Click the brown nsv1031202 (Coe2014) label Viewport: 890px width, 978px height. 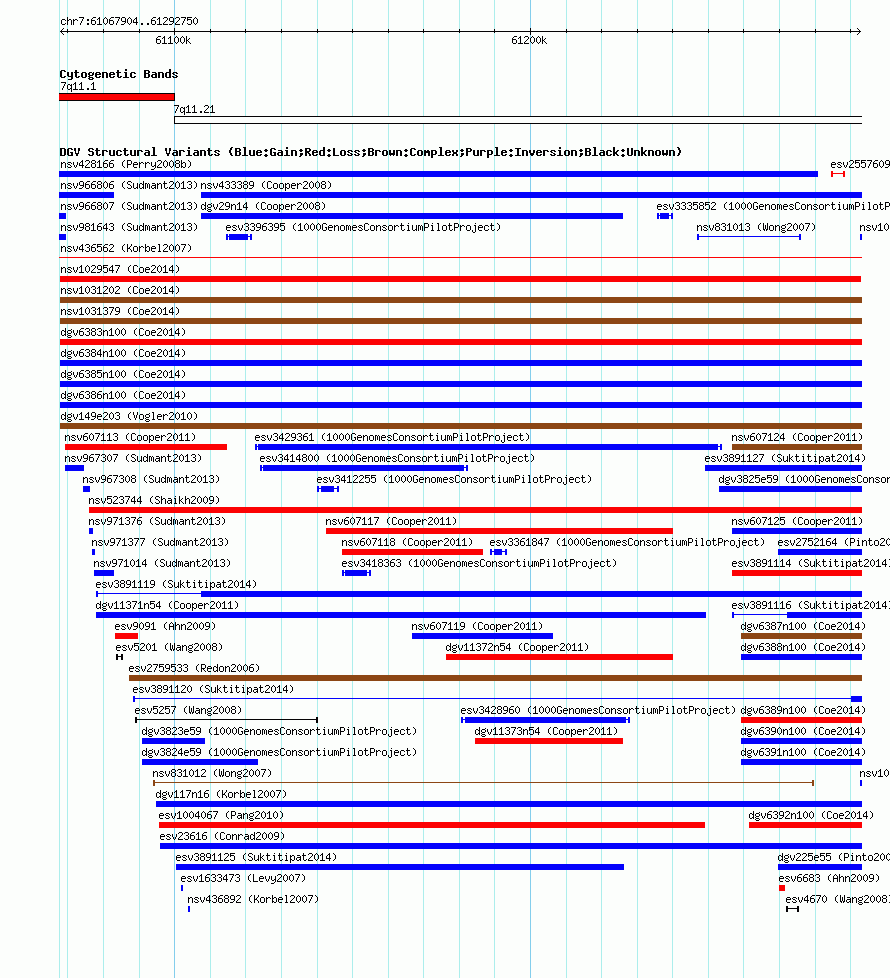click(120, 291)
